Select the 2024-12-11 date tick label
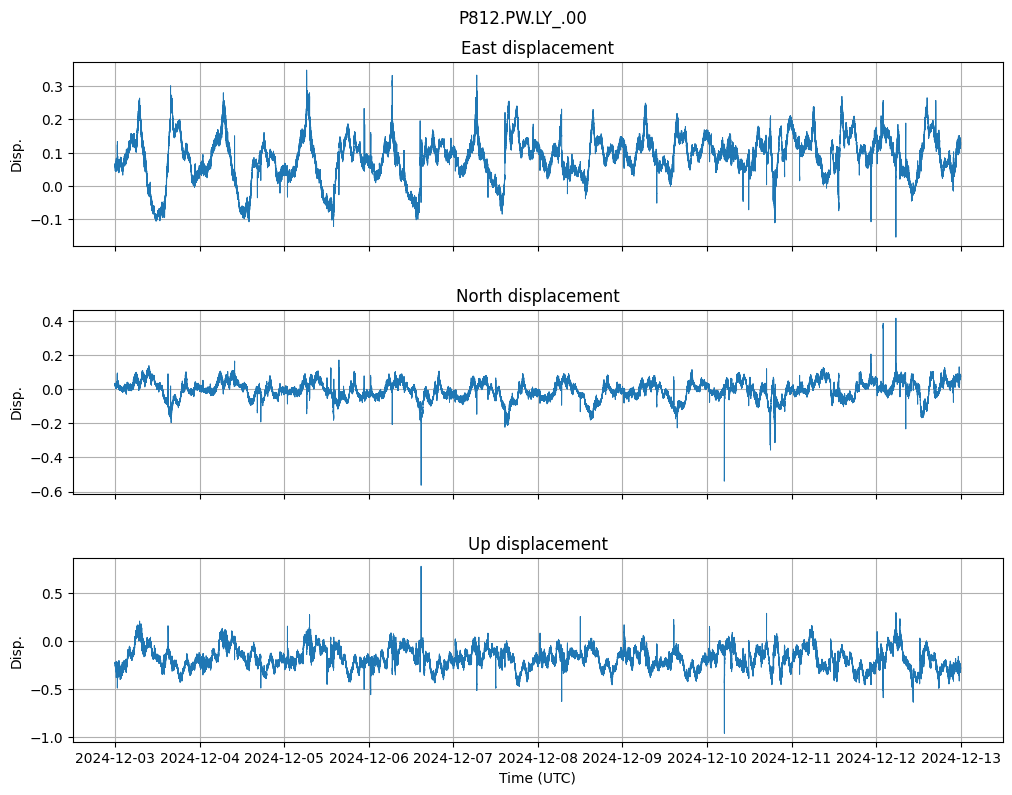This screenshot has width=1012, height=795. [792, 759]
